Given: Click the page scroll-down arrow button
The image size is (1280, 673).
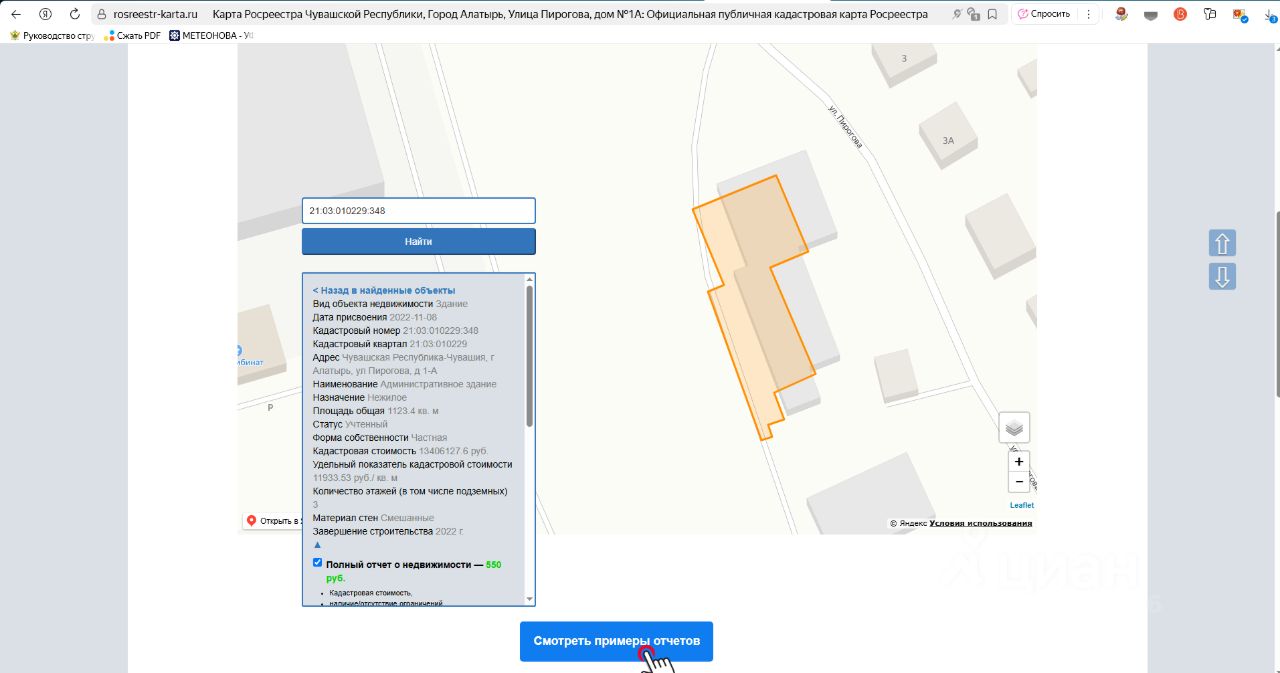Looking at the screenshot, I should [1223, 276].
